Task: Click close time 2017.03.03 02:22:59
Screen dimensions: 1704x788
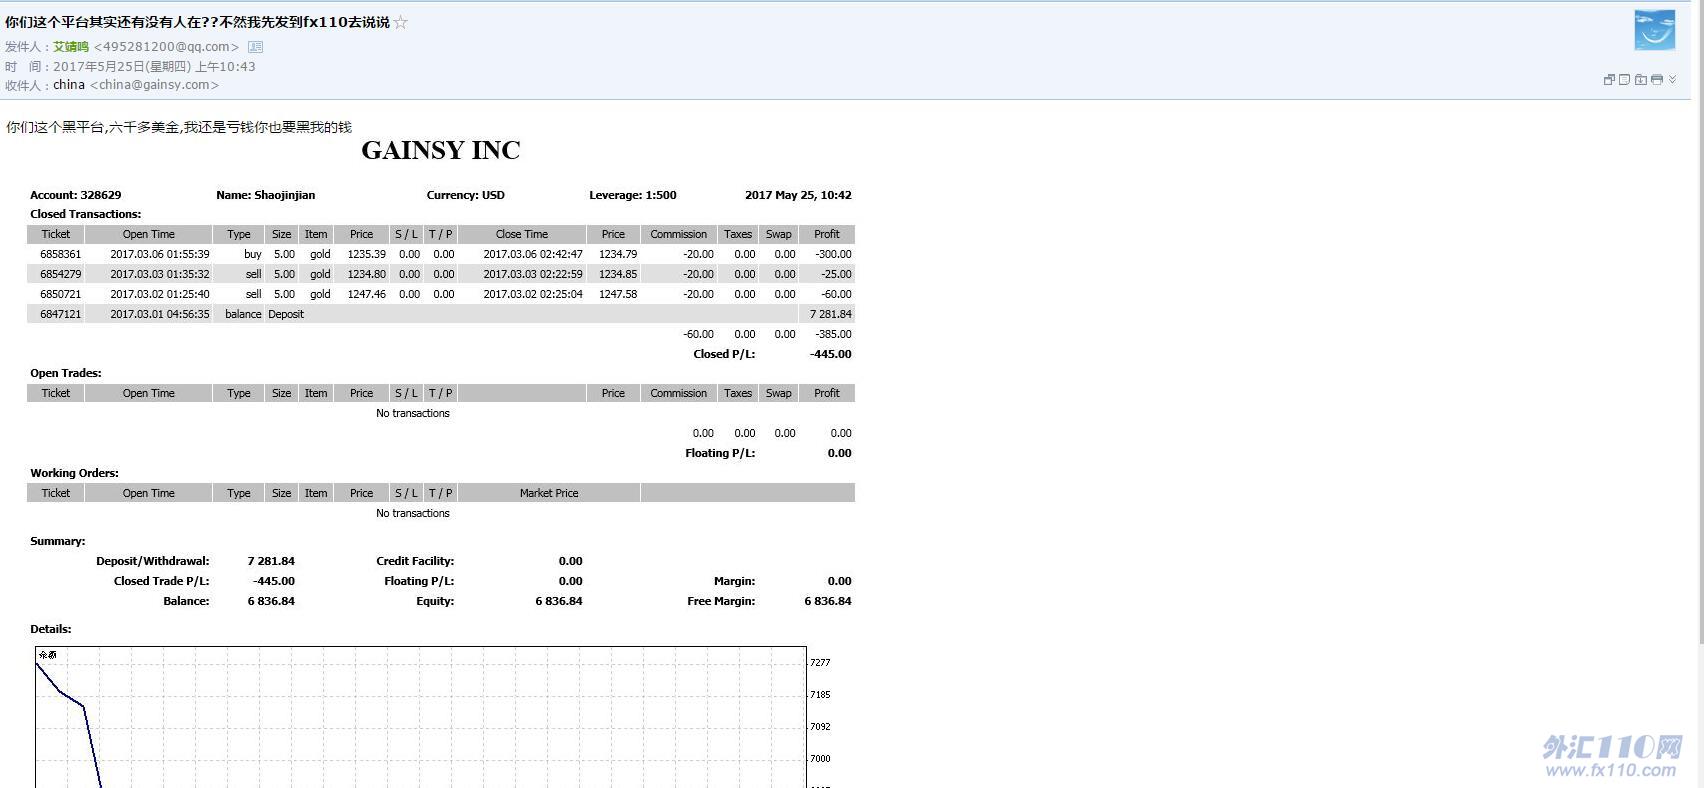Action: 533,274
